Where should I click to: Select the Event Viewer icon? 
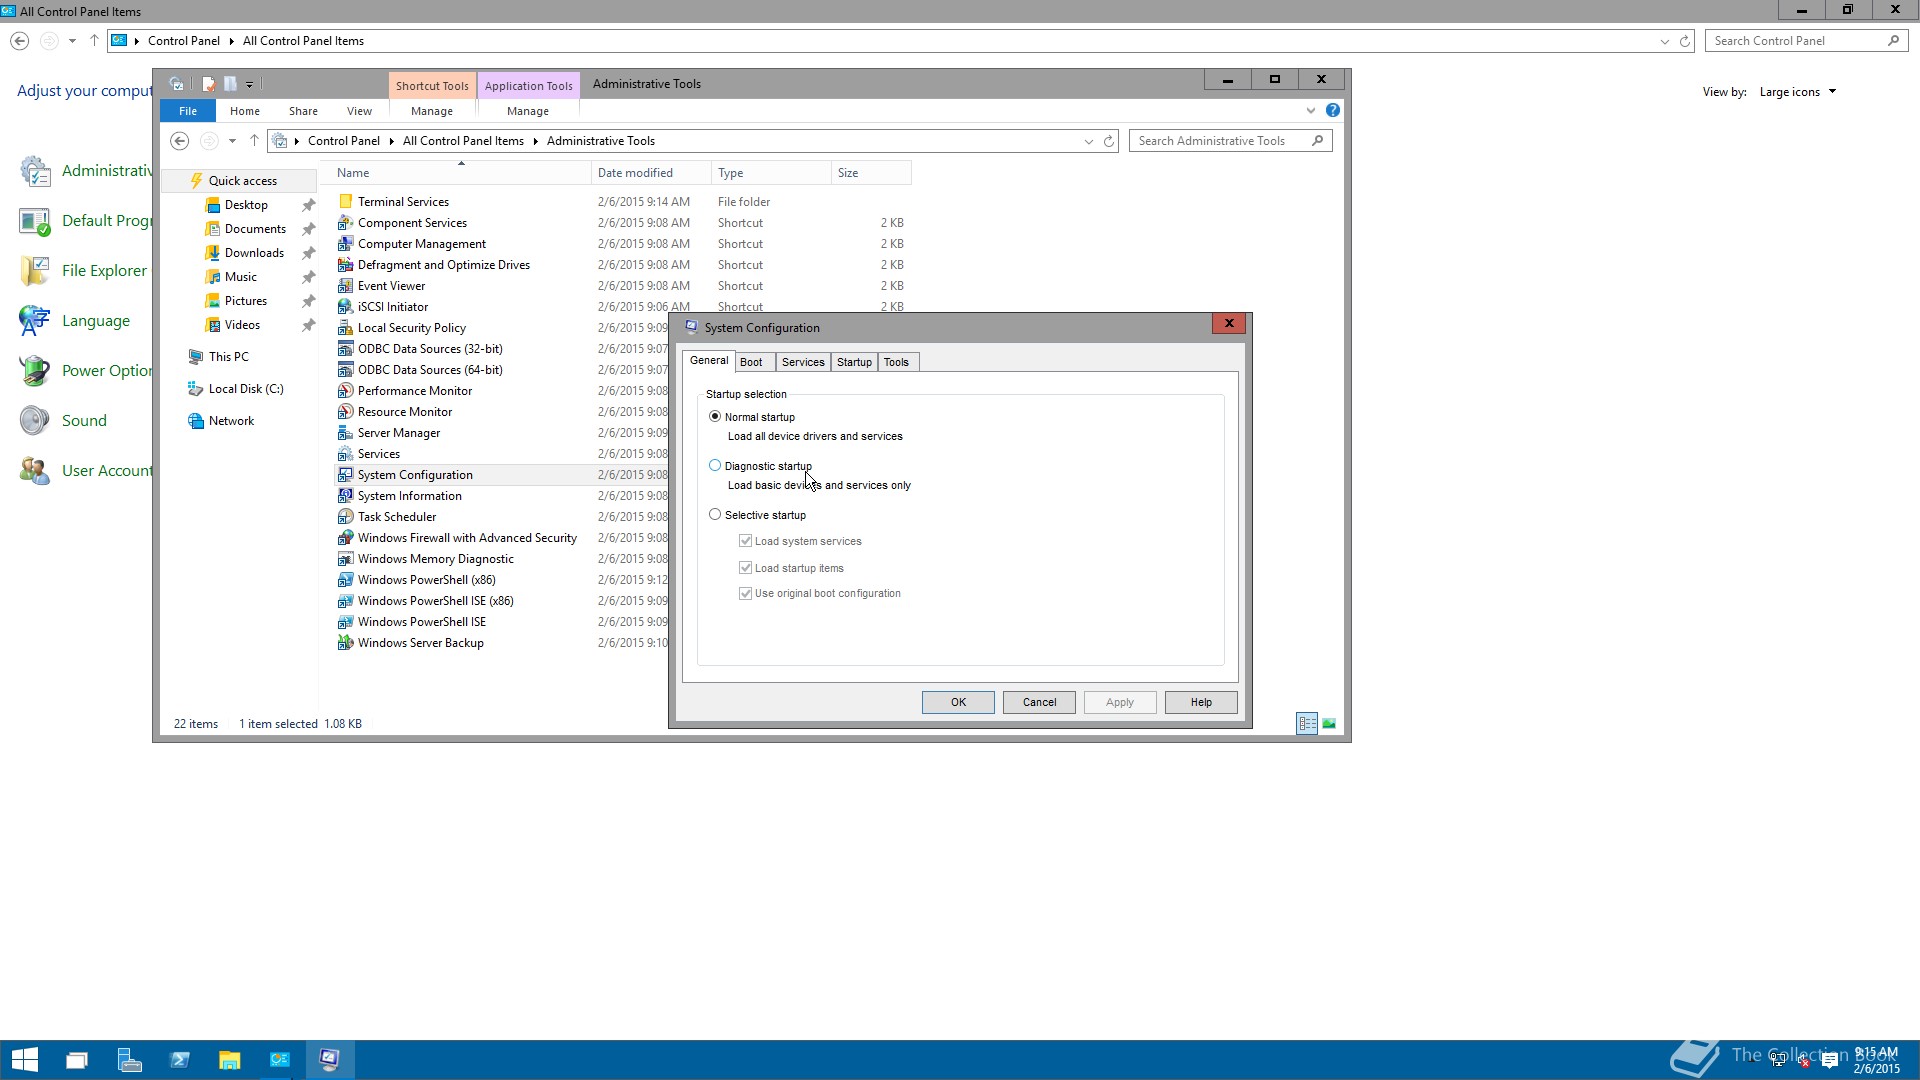(x=345, y=285)
